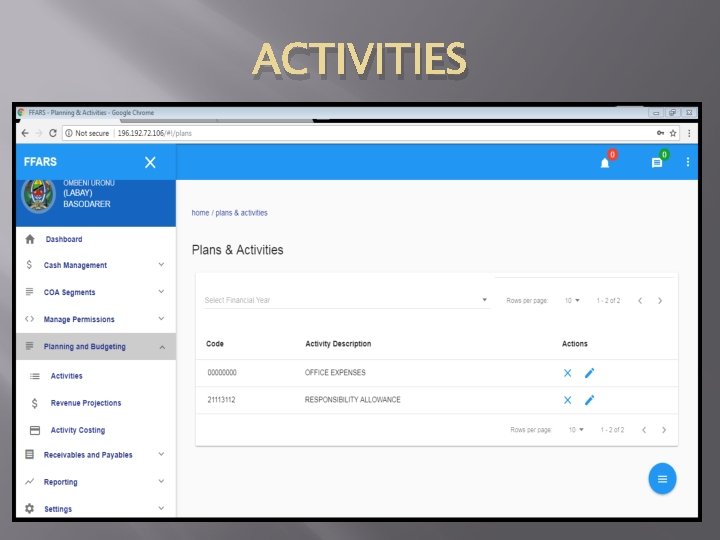720x540 pixels.
Task: Edit the OFFICE EXPENSES activity
Action: pos(590,373)
